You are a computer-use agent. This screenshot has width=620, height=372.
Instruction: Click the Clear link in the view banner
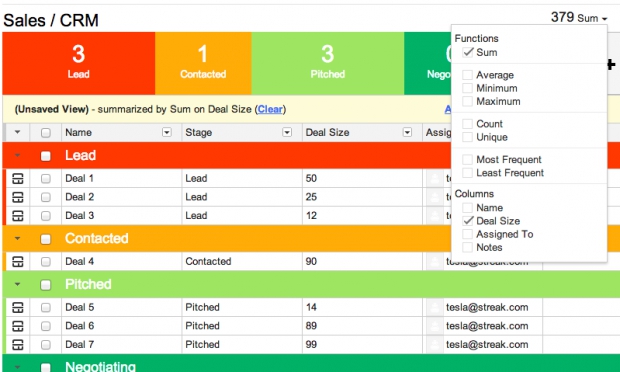point(270,109)
